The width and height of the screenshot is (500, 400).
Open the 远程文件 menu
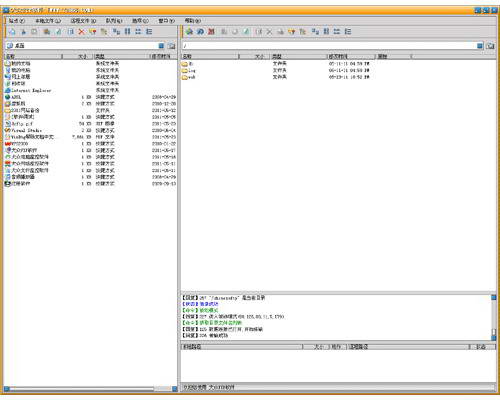pos(83,21)
